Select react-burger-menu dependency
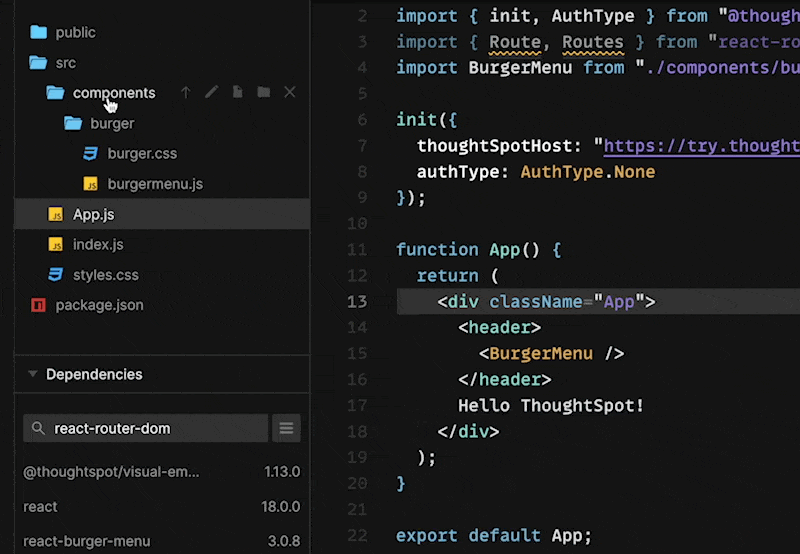 pos(87,541)
